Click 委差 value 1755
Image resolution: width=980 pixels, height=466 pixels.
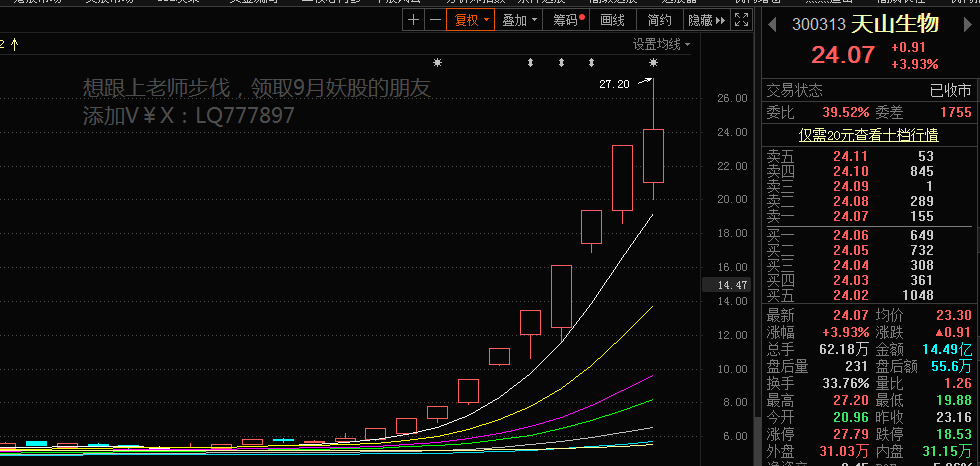pos(956,113)
